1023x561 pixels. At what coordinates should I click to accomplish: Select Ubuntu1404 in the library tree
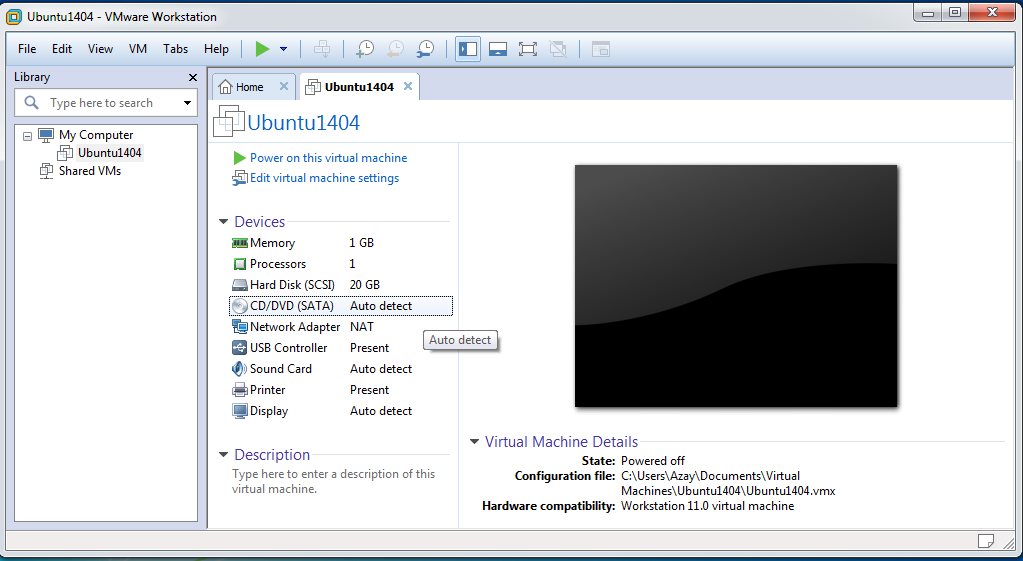click(110, 153)
